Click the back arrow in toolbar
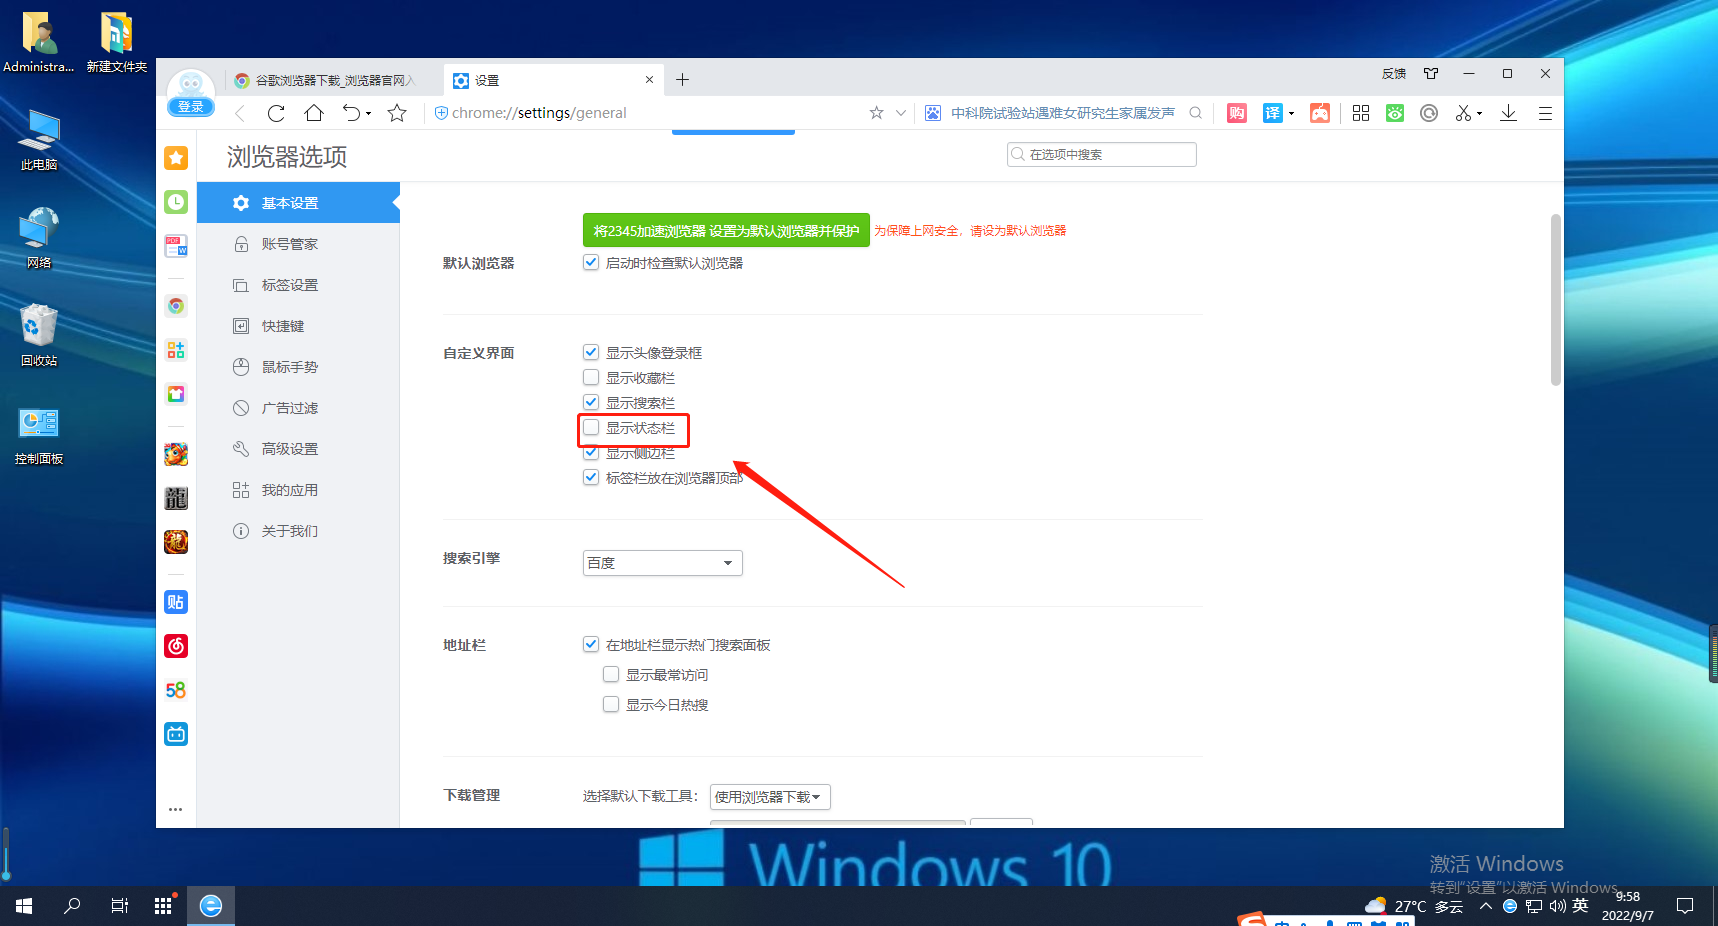This screenshot has height=926, width=1718. click(x=240, y=113)
